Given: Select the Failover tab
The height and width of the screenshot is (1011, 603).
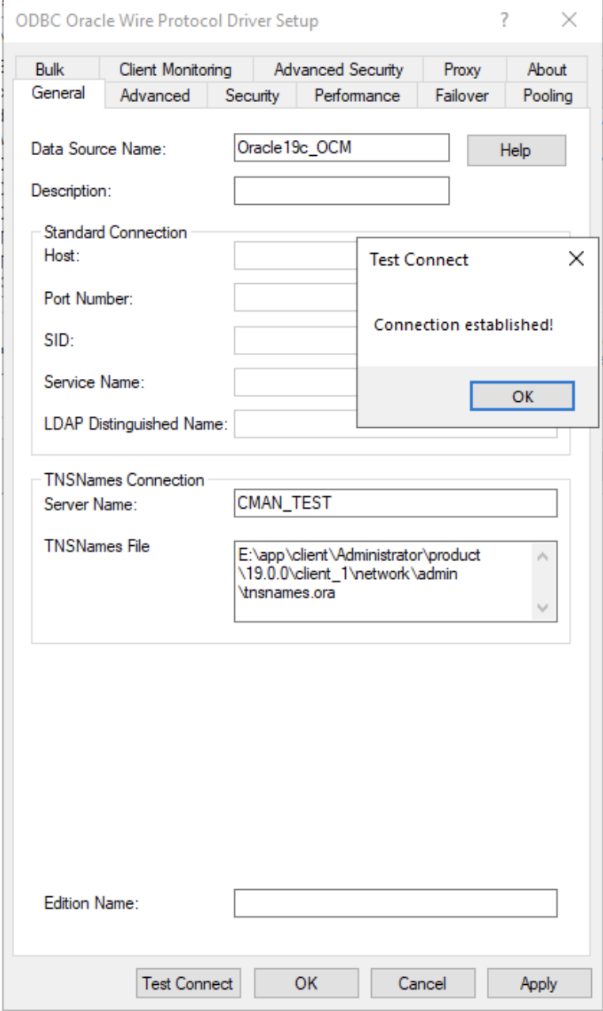Looking at the screenshot, I should [462, 95].
